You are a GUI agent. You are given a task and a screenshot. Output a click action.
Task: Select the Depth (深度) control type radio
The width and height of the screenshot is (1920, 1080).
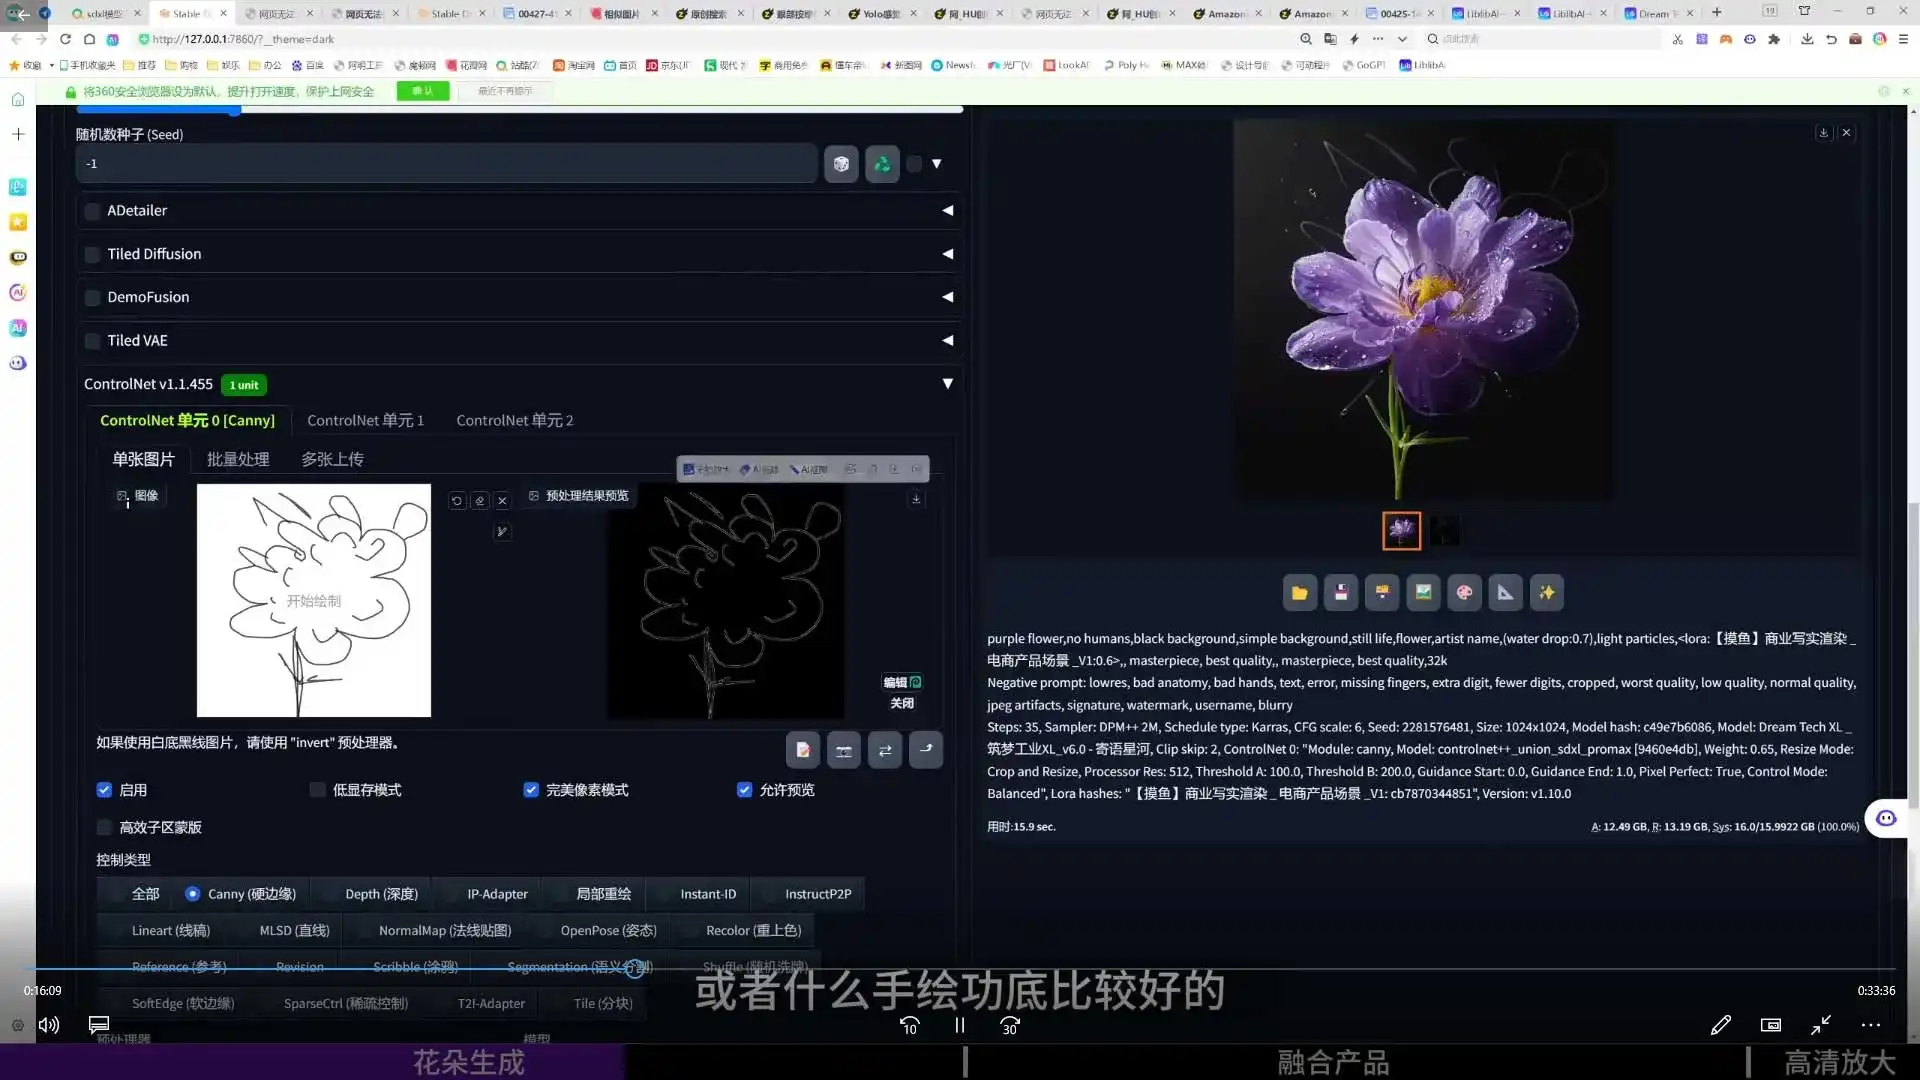(380, 893)
